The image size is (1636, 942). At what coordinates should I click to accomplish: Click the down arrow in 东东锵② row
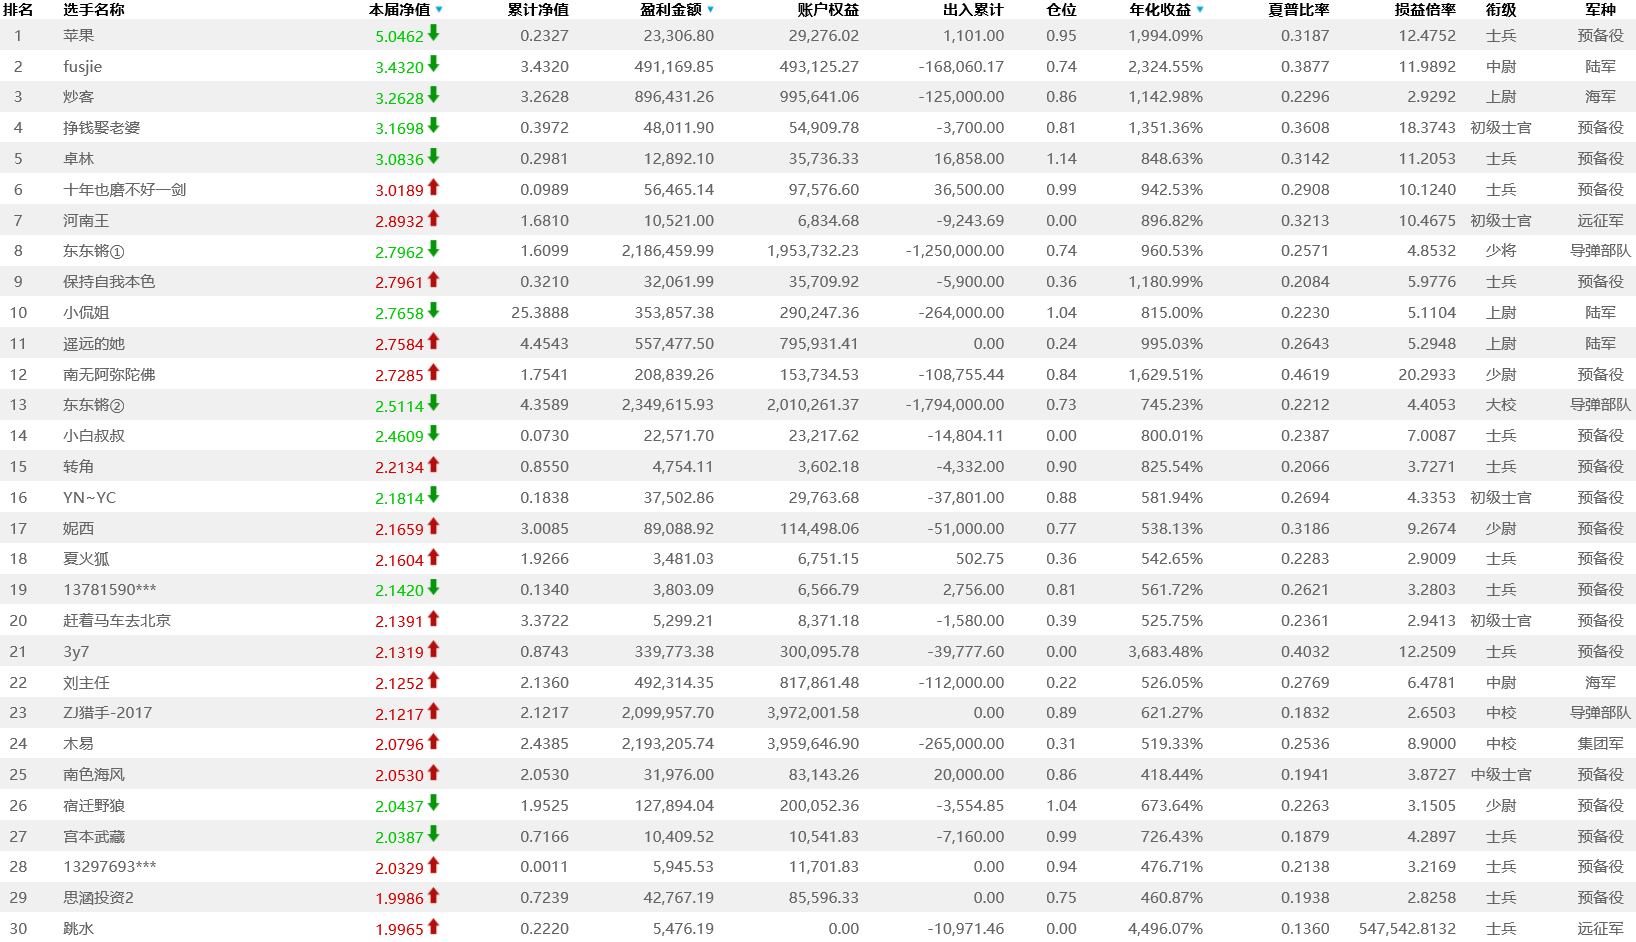click(433, 403)
